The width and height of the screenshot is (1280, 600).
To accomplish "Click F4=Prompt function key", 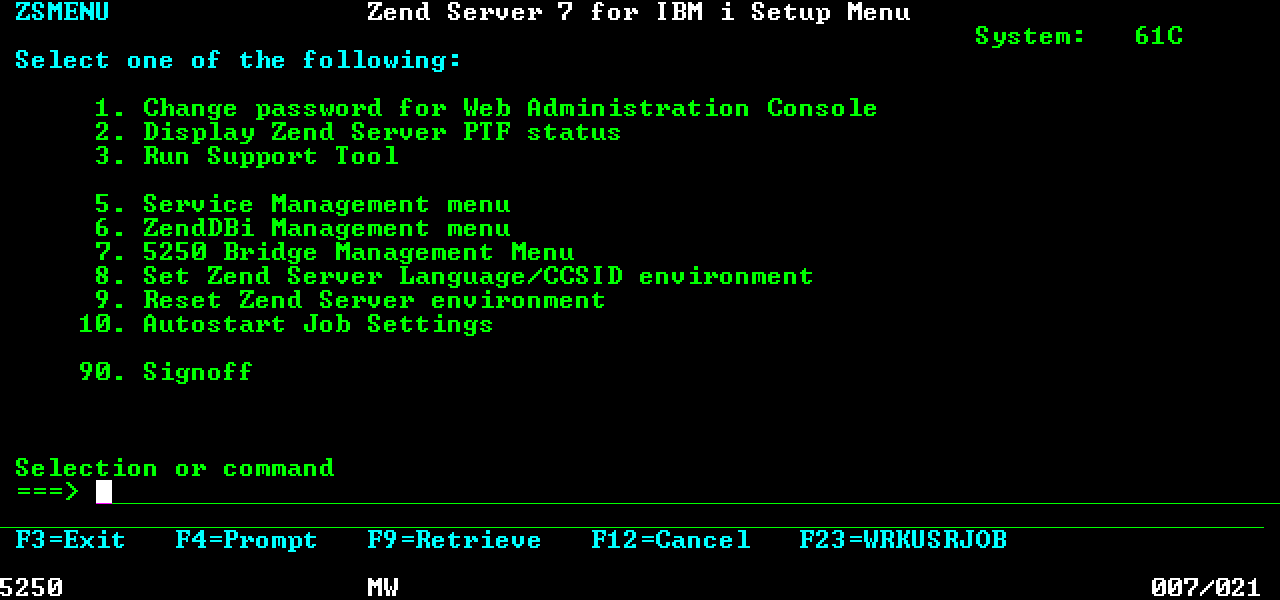I will (x=246, y=540).
